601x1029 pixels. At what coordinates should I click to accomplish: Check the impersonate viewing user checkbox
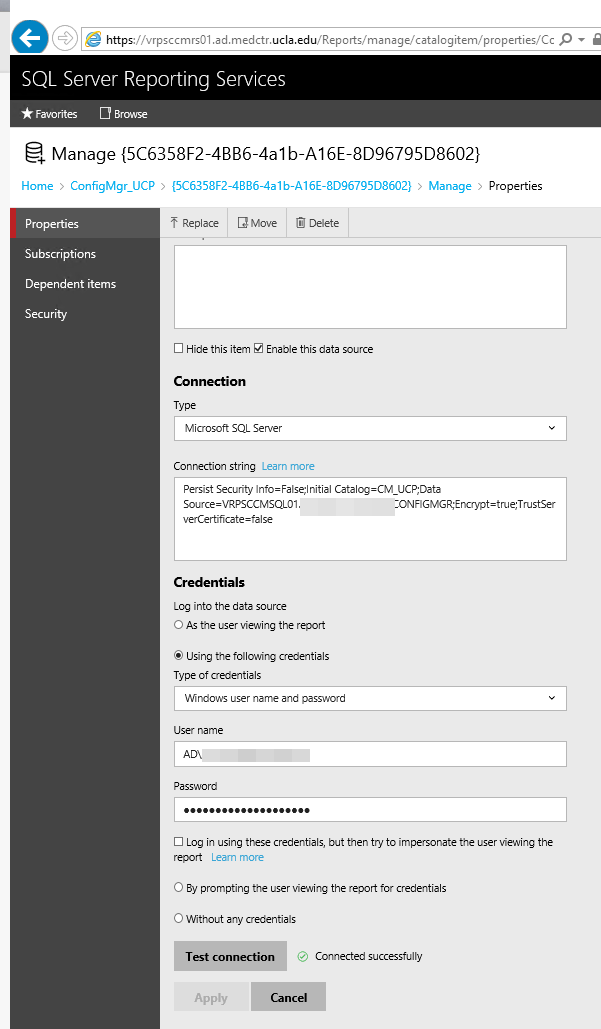click(178, 841)
